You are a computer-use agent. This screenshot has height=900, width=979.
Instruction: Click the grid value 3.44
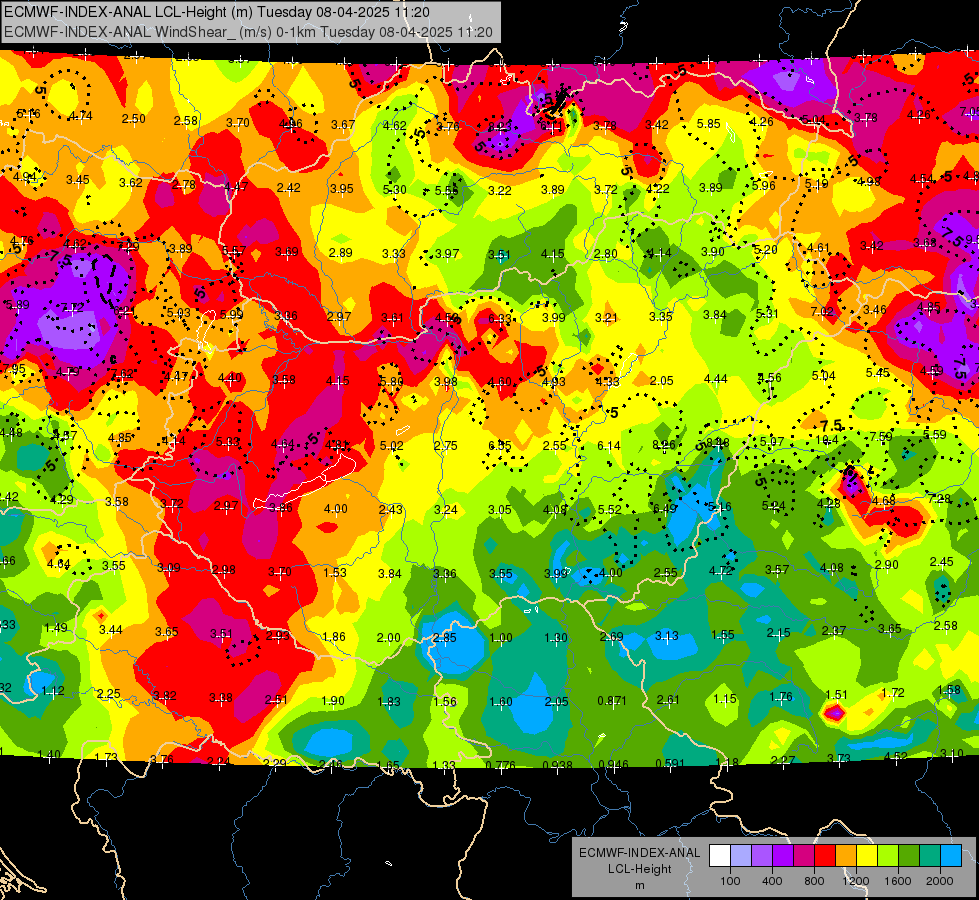point(111,629)
